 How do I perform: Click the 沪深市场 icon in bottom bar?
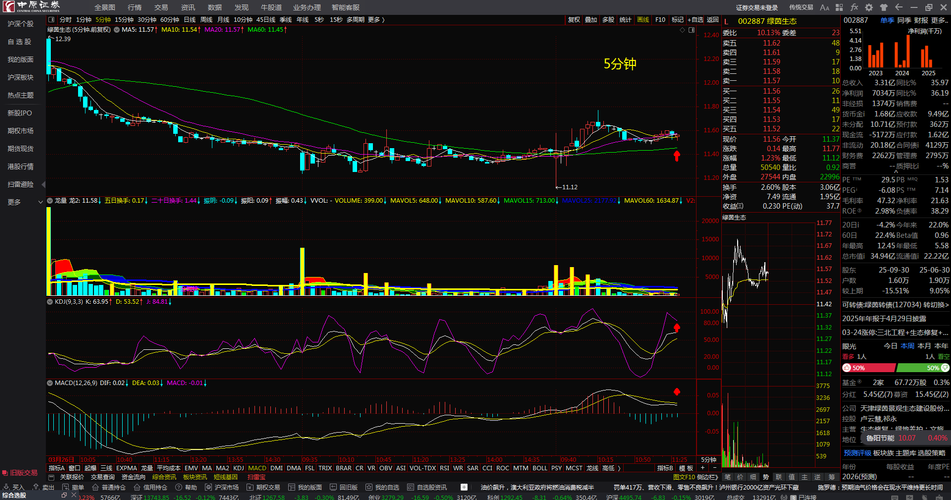208,487
